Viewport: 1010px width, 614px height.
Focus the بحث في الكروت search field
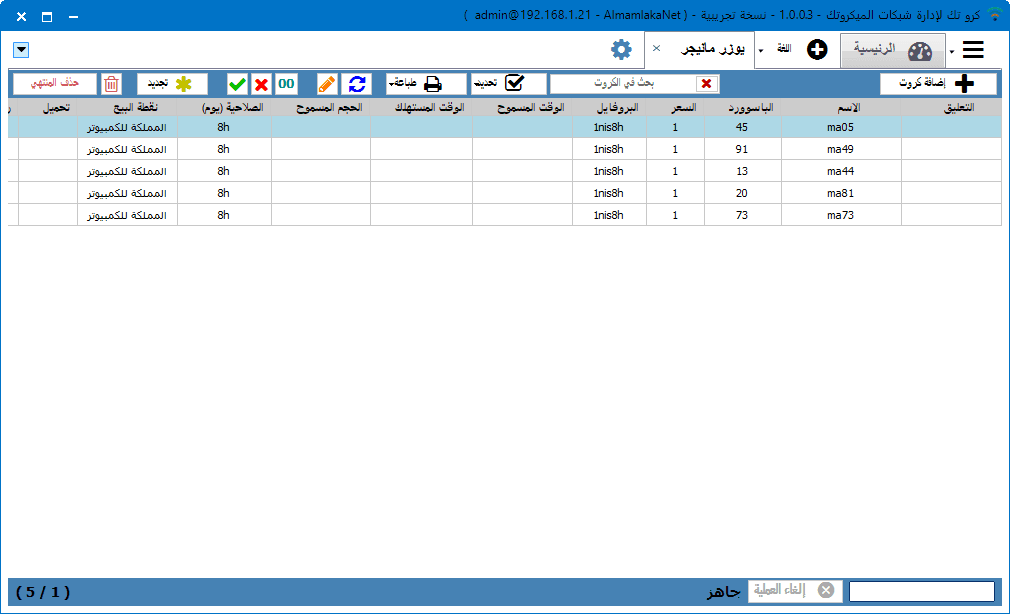click(x=624, y=84)
